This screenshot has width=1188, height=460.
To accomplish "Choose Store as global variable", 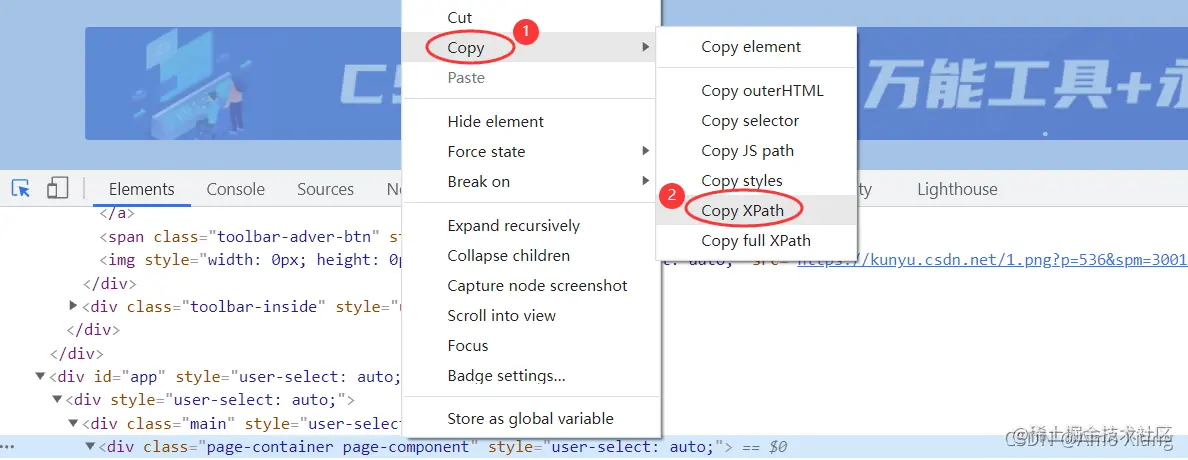I will point(530,419).
